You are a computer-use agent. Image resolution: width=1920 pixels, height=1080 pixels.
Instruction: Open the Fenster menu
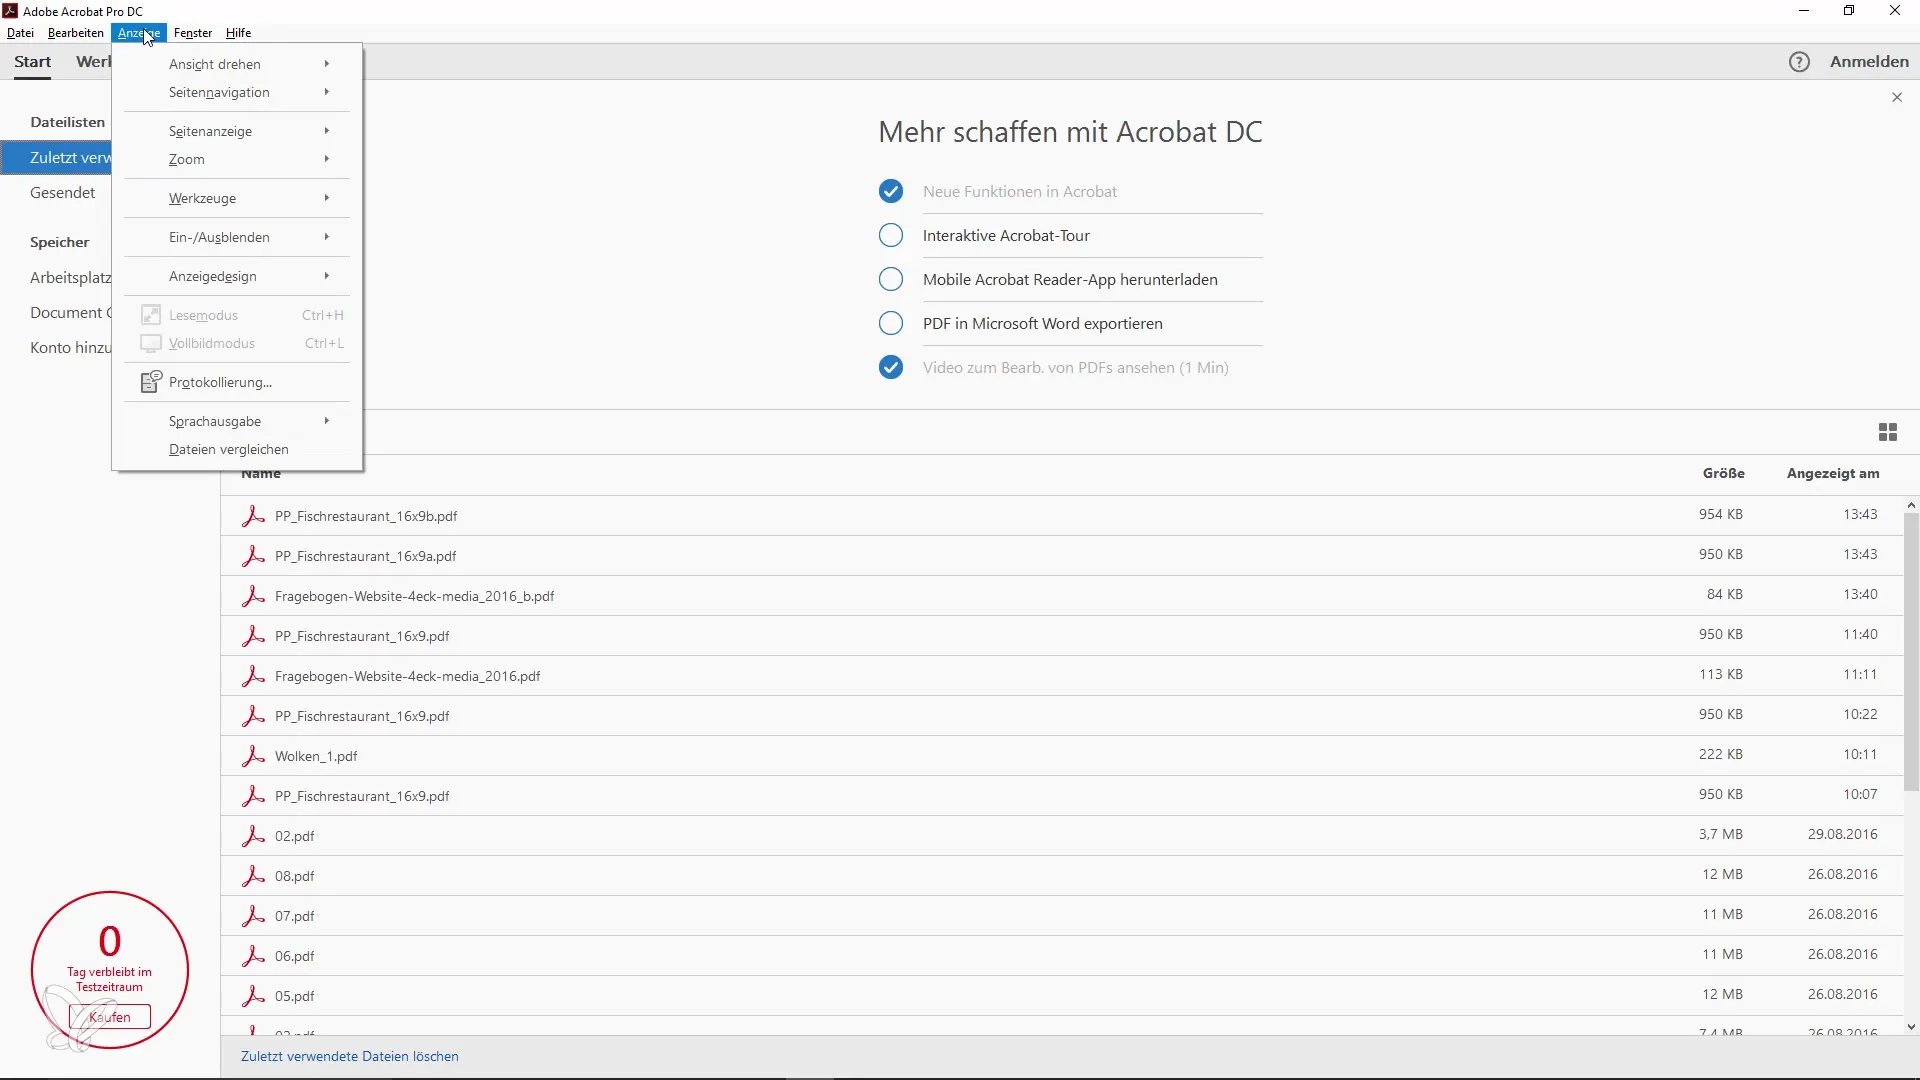click(x=192, y=33)
